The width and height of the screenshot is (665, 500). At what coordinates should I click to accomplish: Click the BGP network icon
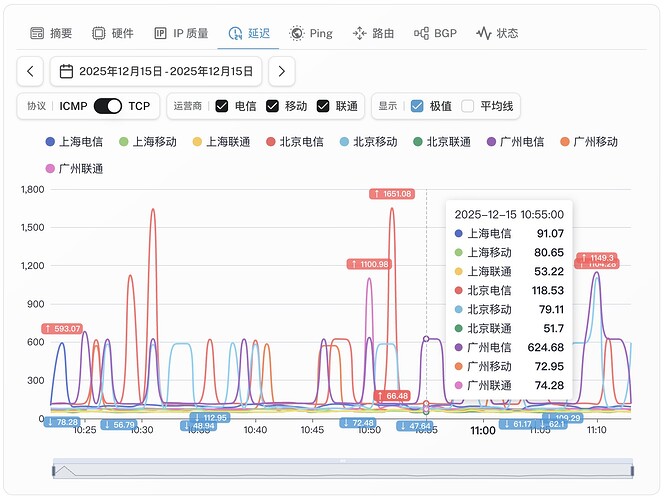[x=421, y=33]
